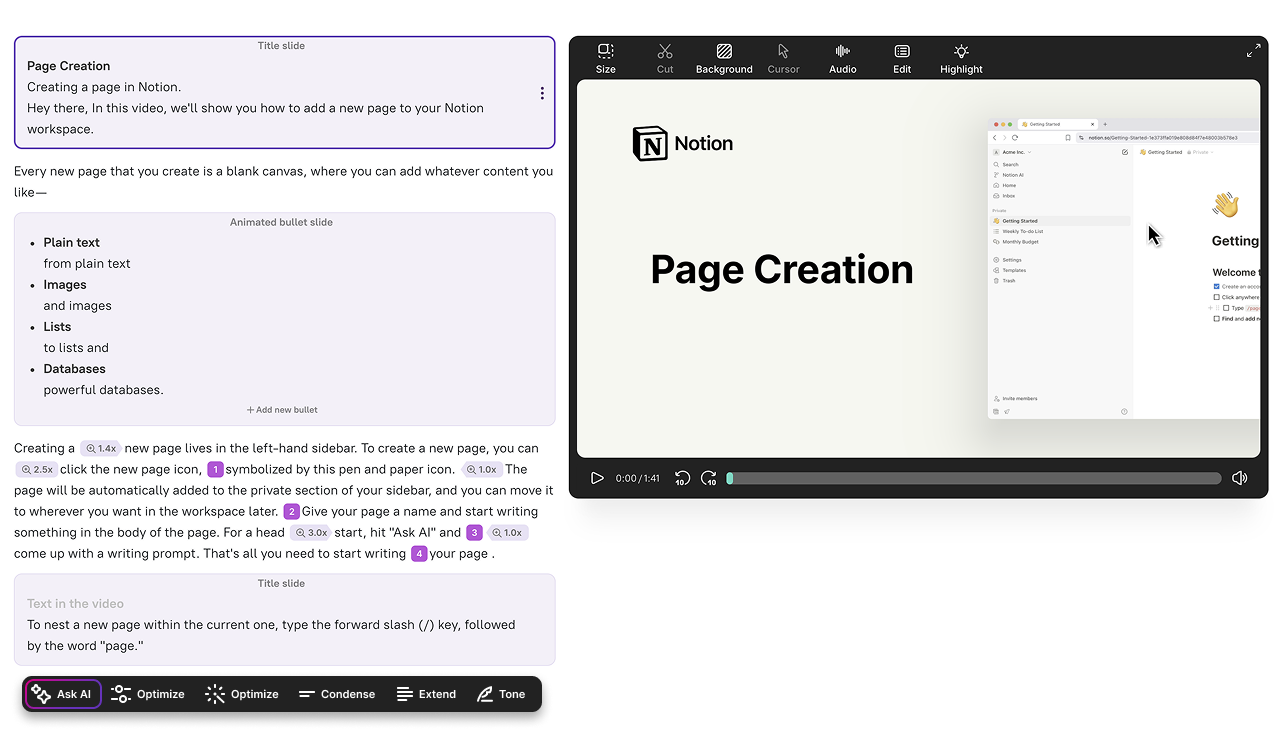Click purple step marker 4
Viewport: 1280px width, 730px height.
pos(419,554)
